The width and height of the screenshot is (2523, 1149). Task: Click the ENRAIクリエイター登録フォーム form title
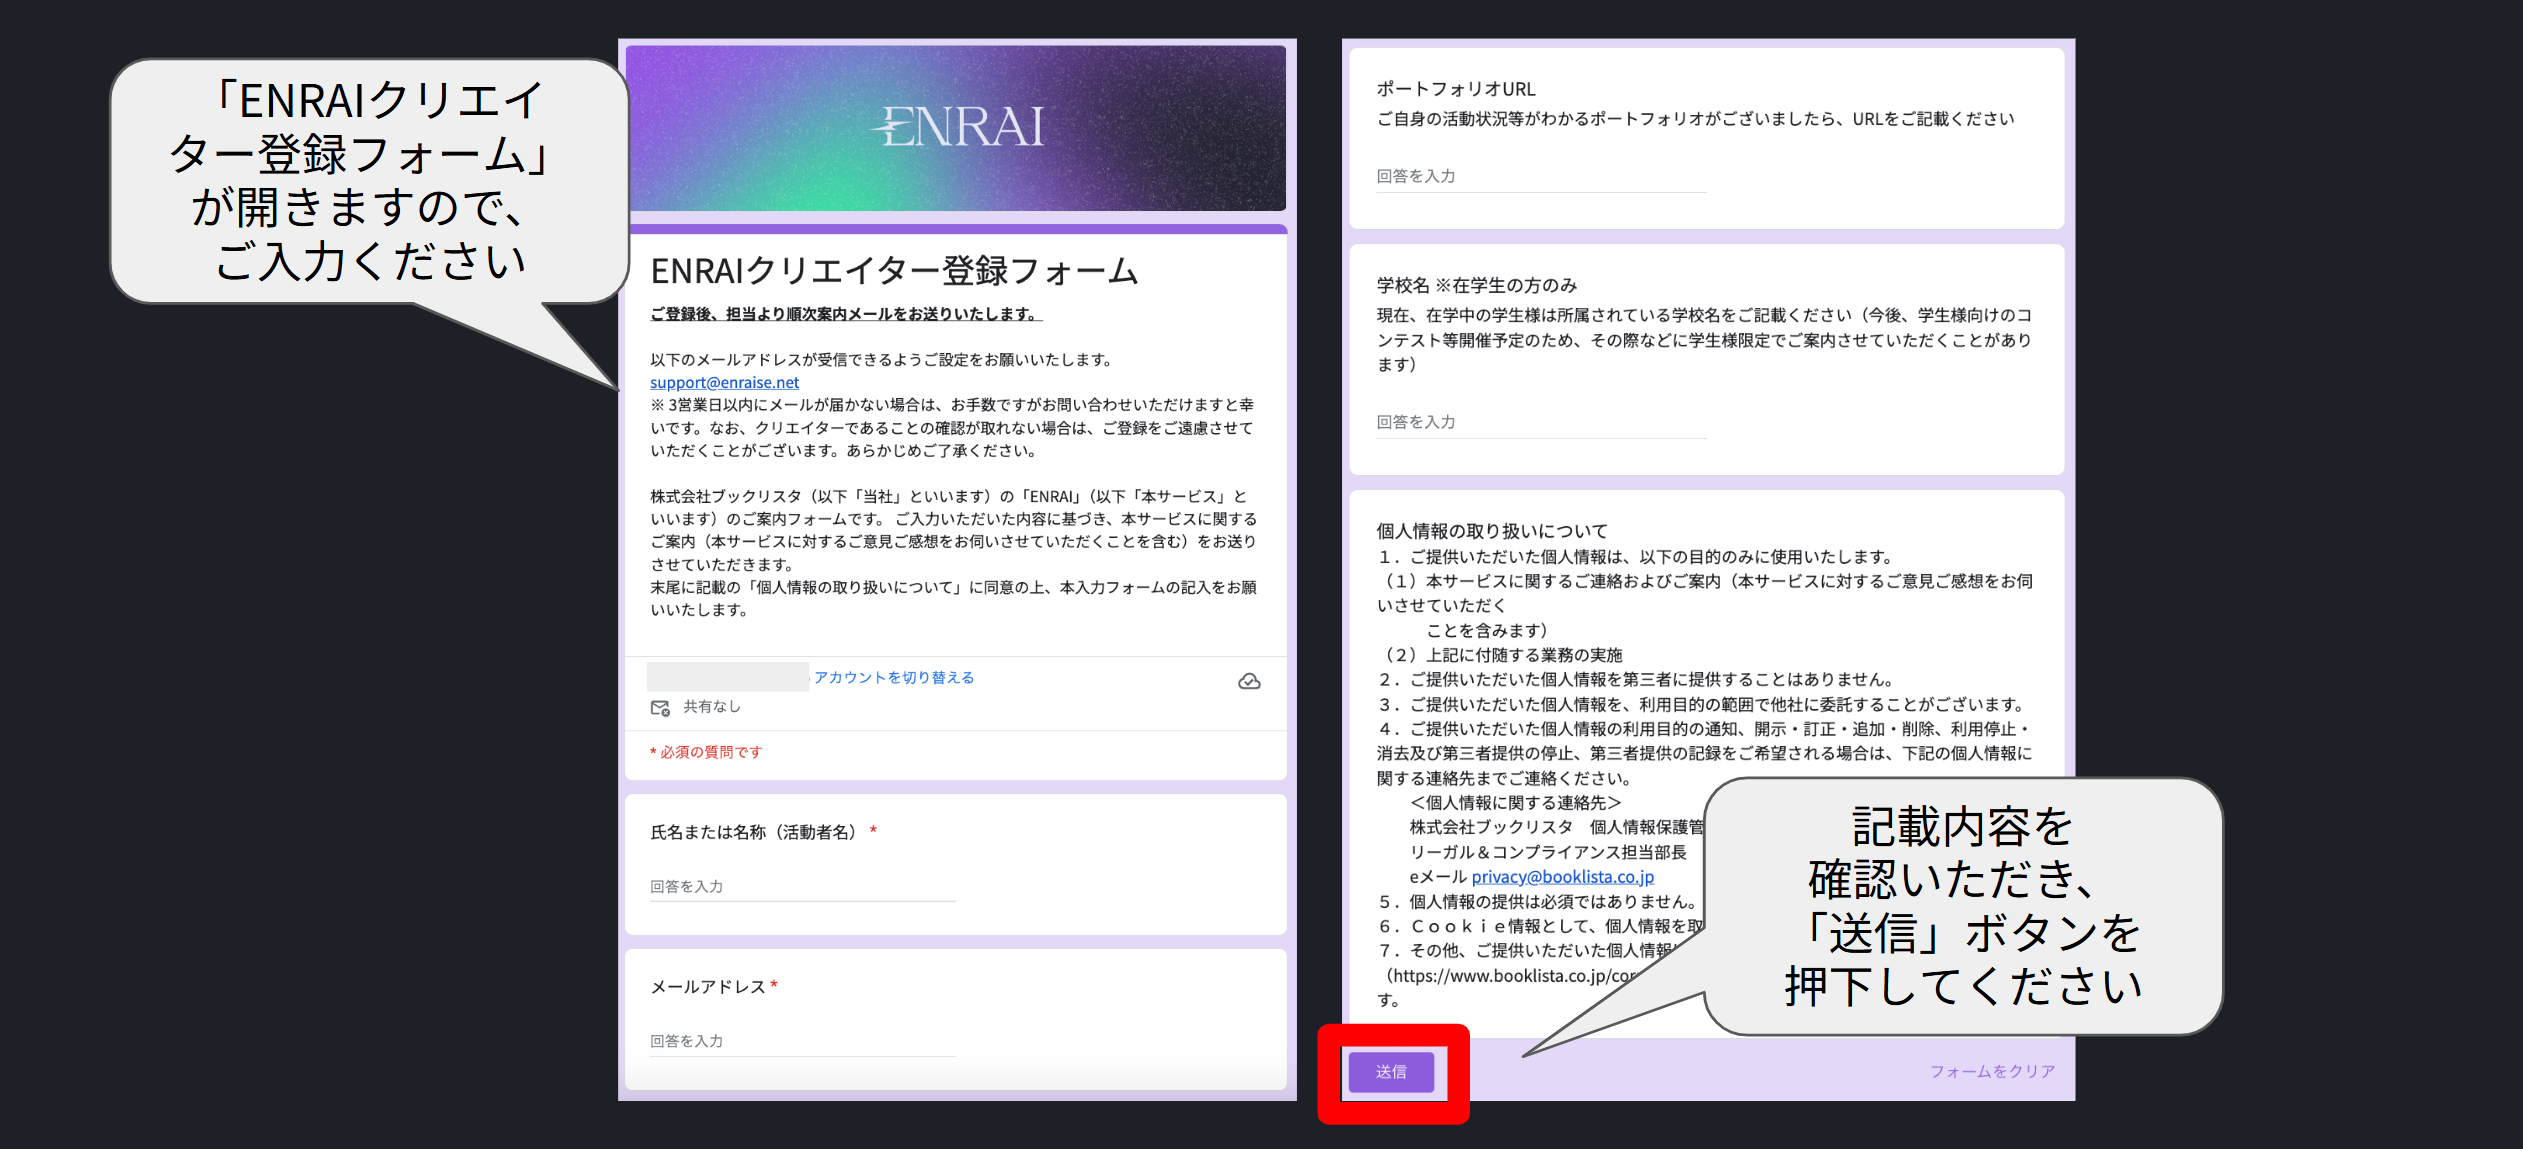pos(894,271)
